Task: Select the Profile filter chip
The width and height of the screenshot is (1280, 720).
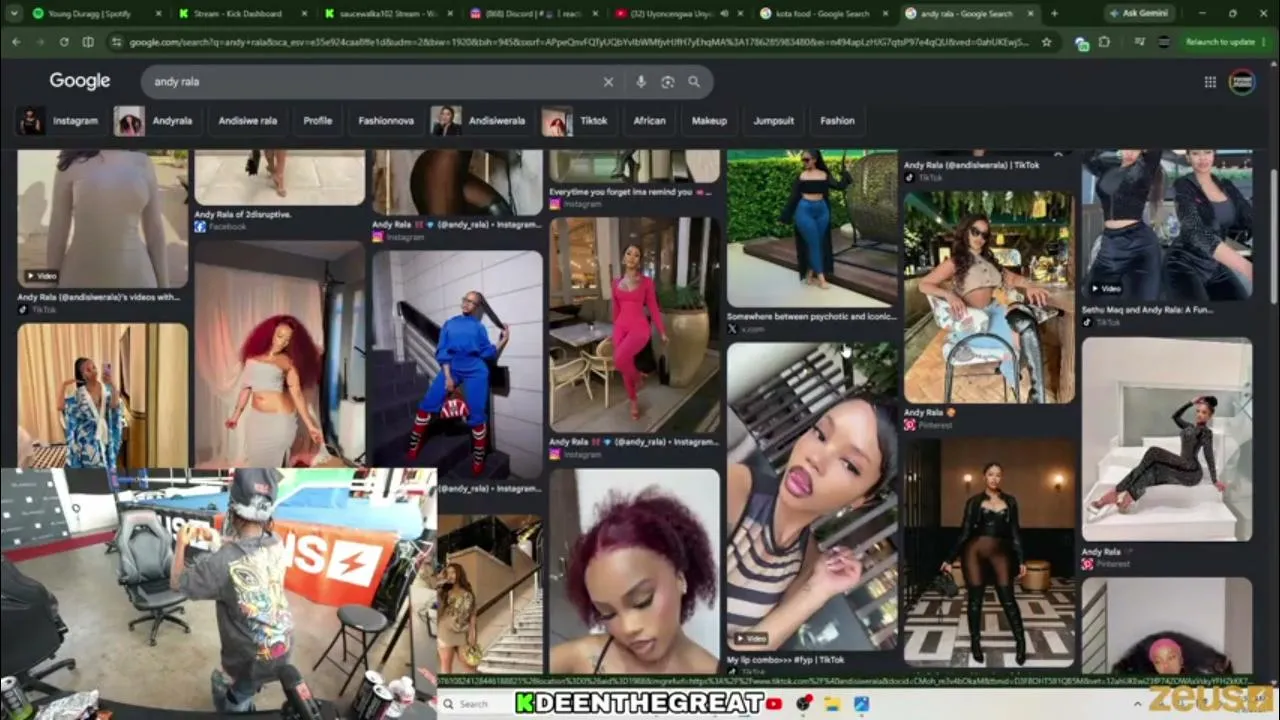Action: point(318,121)
